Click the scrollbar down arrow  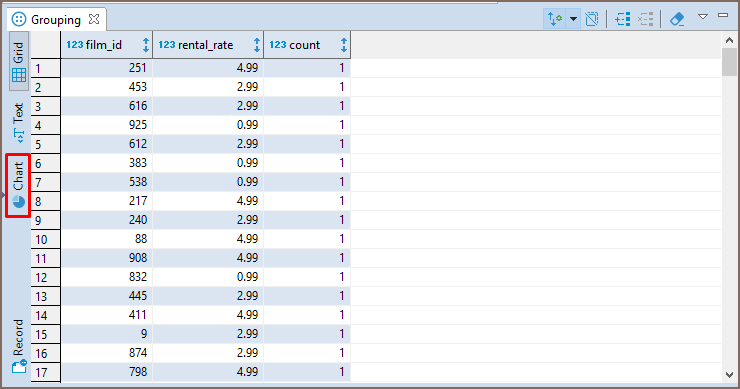pyautogui.click(x=729, y=375)
